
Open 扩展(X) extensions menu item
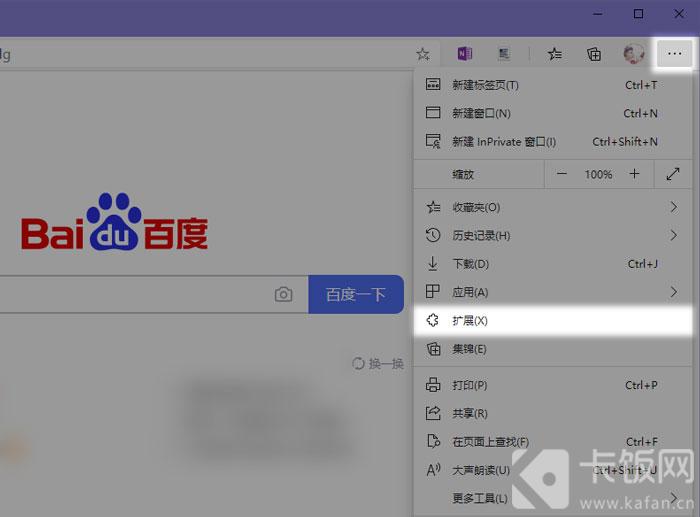[552, 321]
